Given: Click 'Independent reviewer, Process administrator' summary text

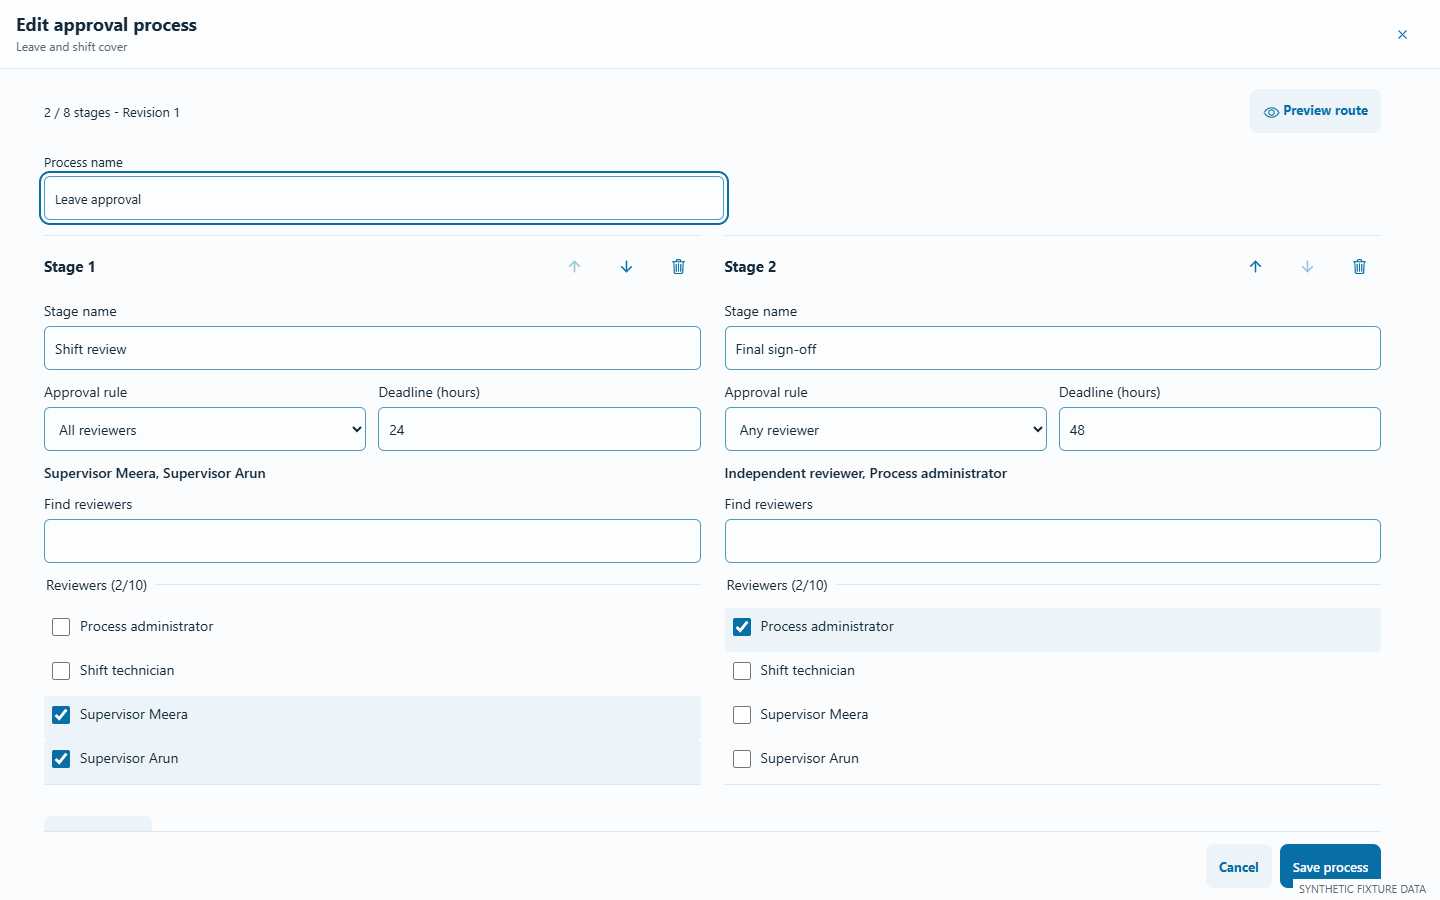Looking at the screenshot, I should pos(866,474).
